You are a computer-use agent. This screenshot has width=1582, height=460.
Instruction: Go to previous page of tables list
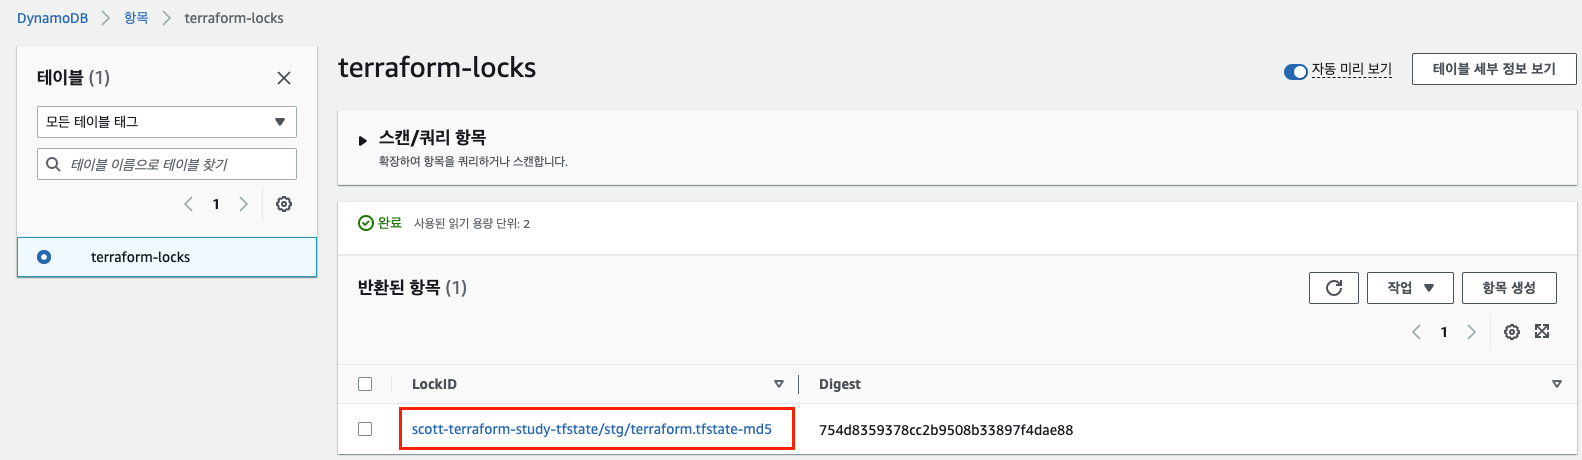pyautogui.click(x=188, y=204)
